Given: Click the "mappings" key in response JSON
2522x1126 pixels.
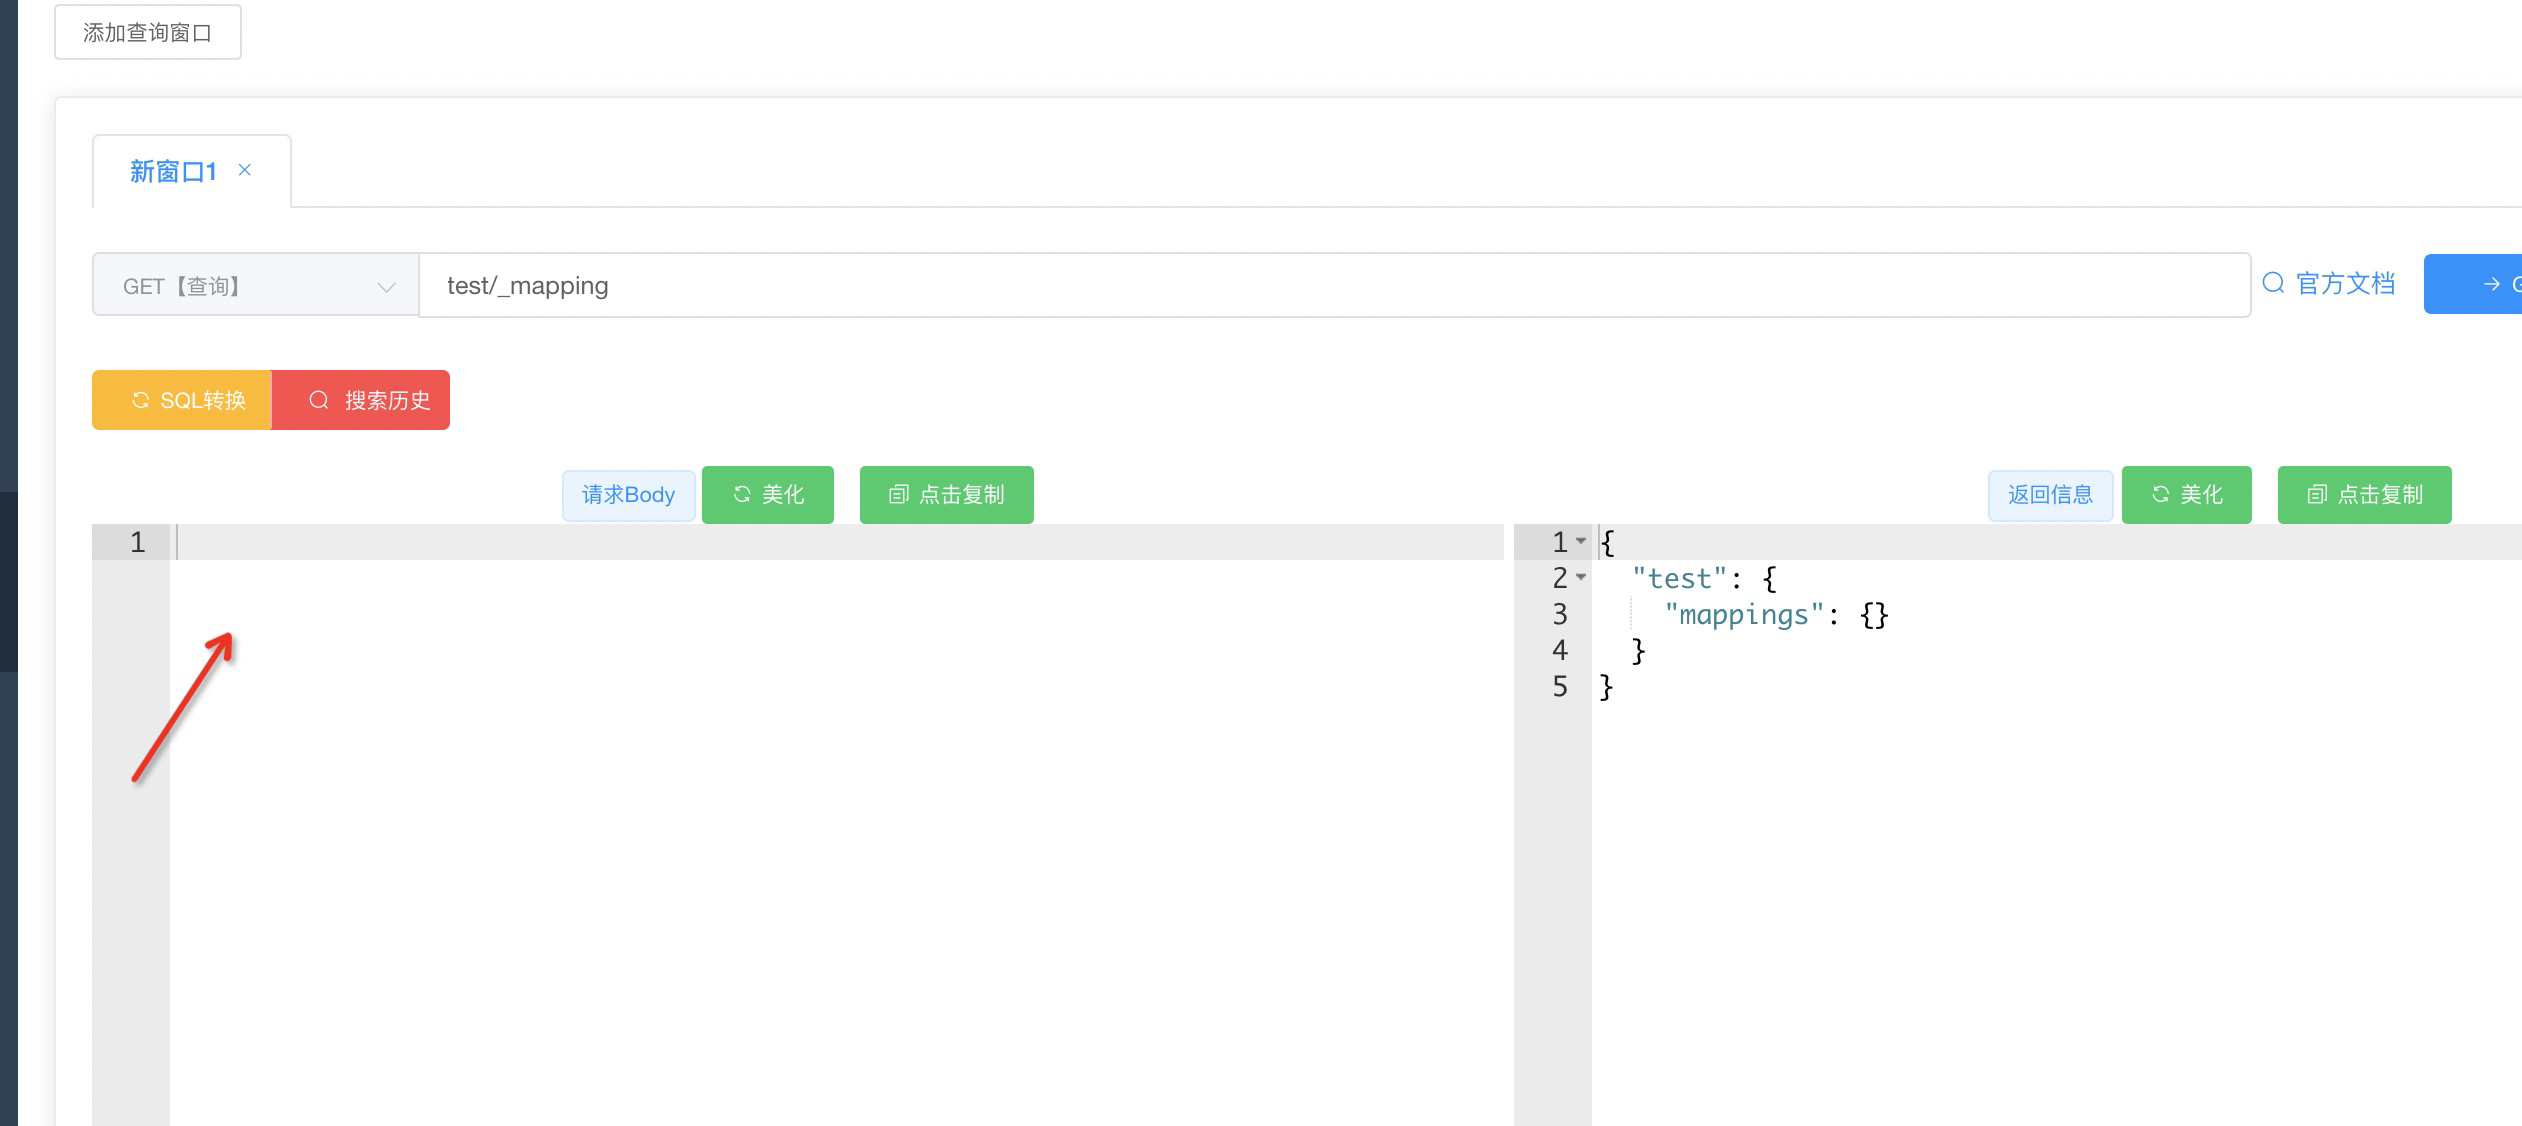Looking at the screenshot, I should point(1743,614).
